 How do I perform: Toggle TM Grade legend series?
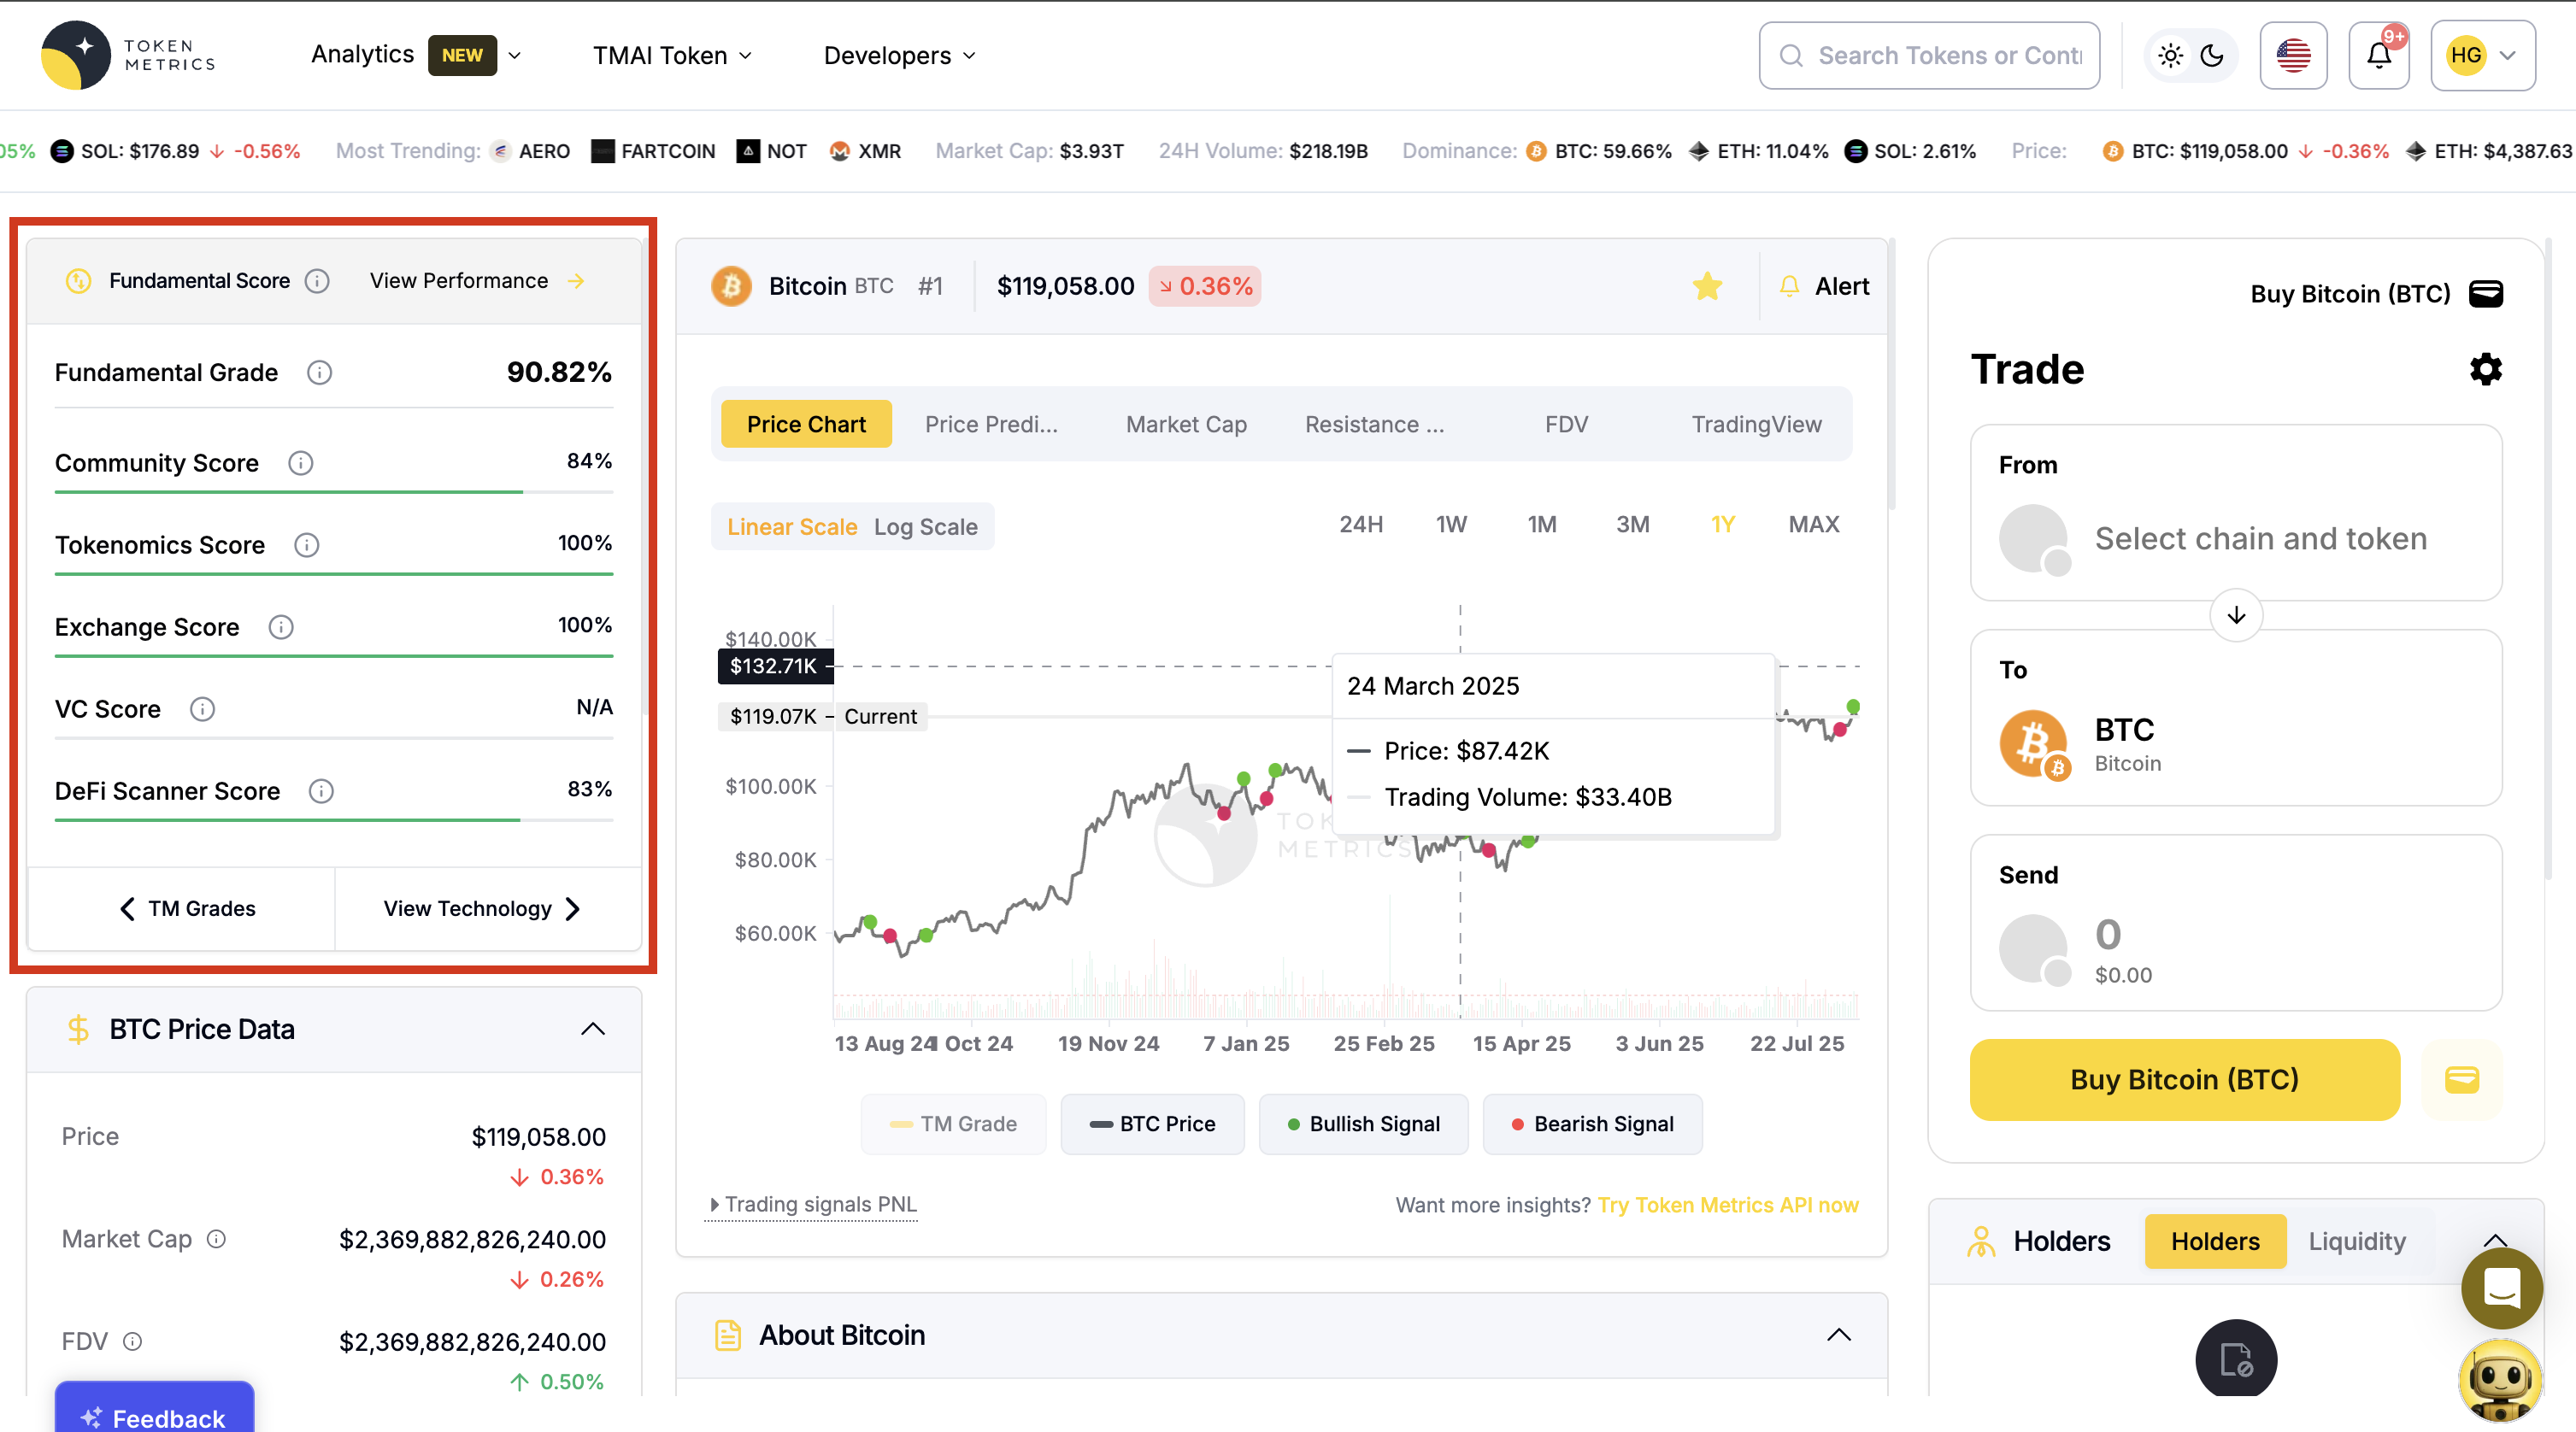tap(953, 1124)
